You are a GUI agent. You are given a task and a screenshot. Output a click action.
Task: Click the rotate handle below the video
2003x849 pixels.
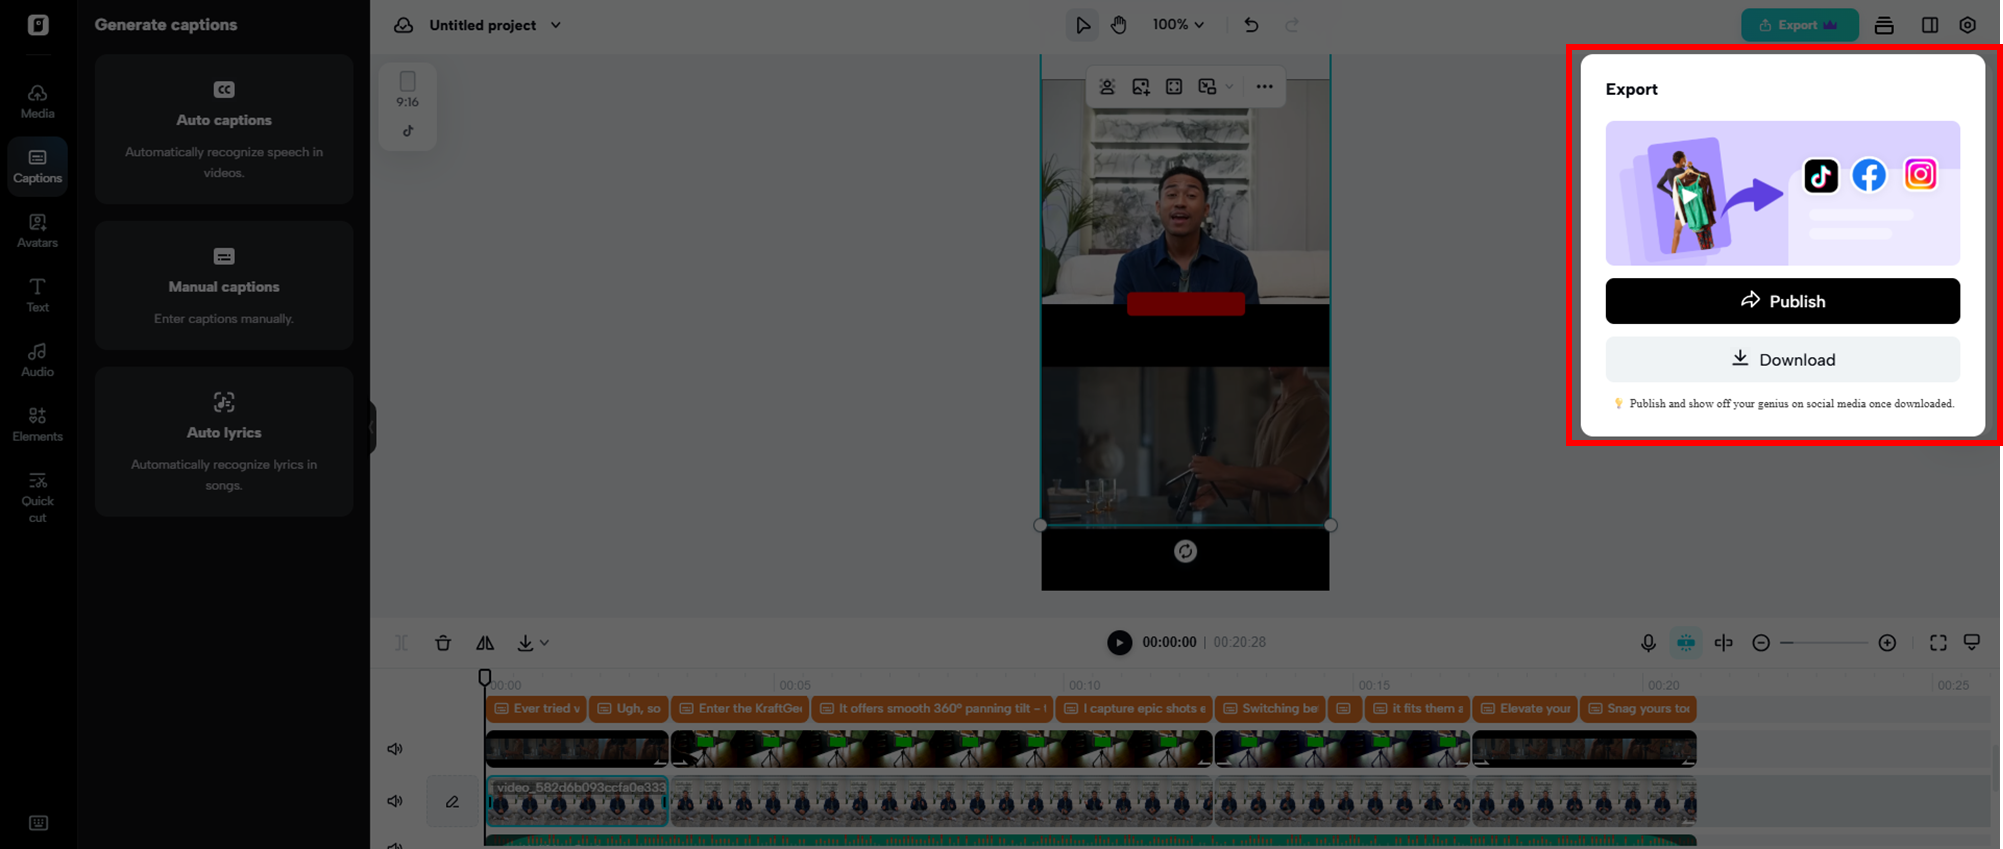point(1185,551)
